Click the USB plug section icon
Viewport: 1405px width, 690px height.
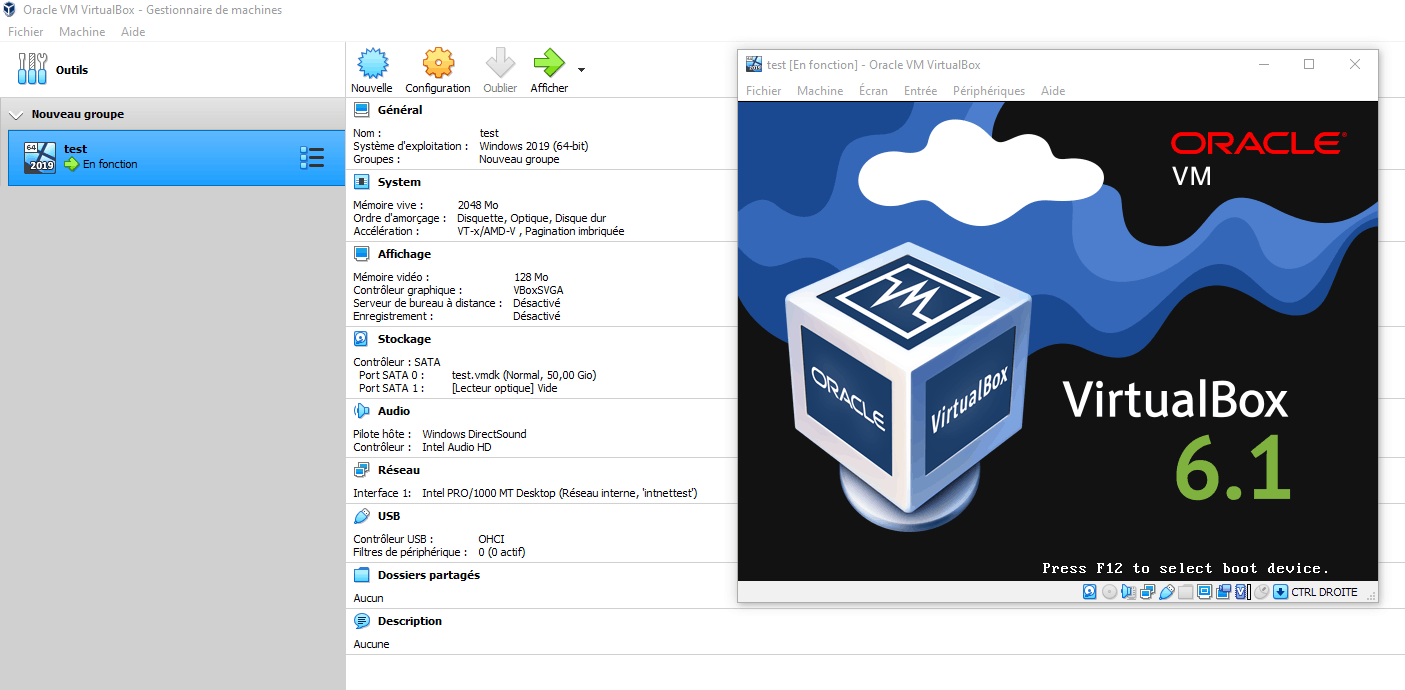pyautogui.click(x=361, y=516)
